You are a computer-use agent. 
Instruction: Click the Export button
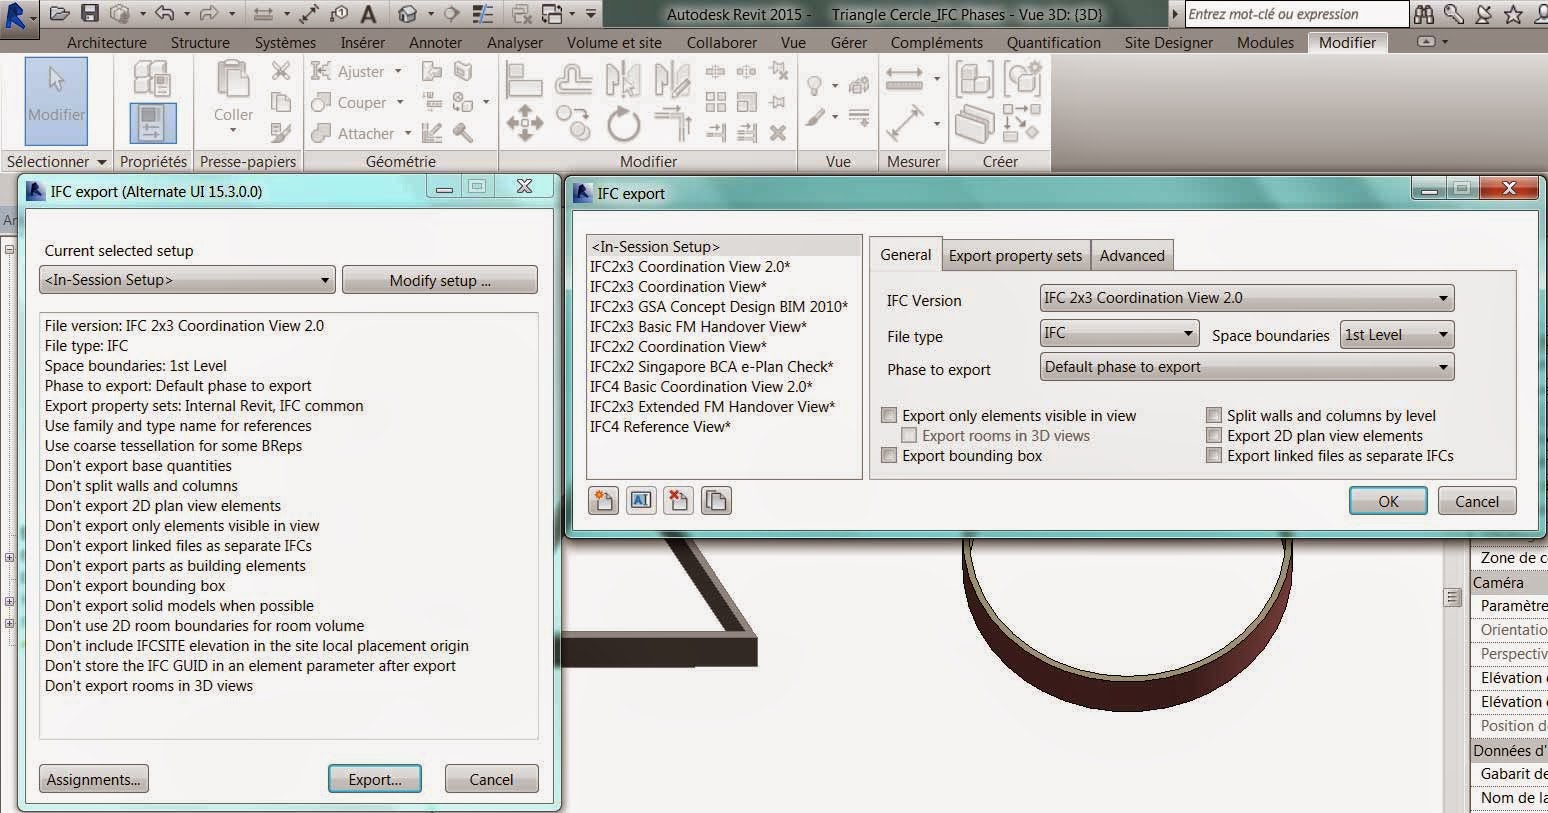[375, 779]
